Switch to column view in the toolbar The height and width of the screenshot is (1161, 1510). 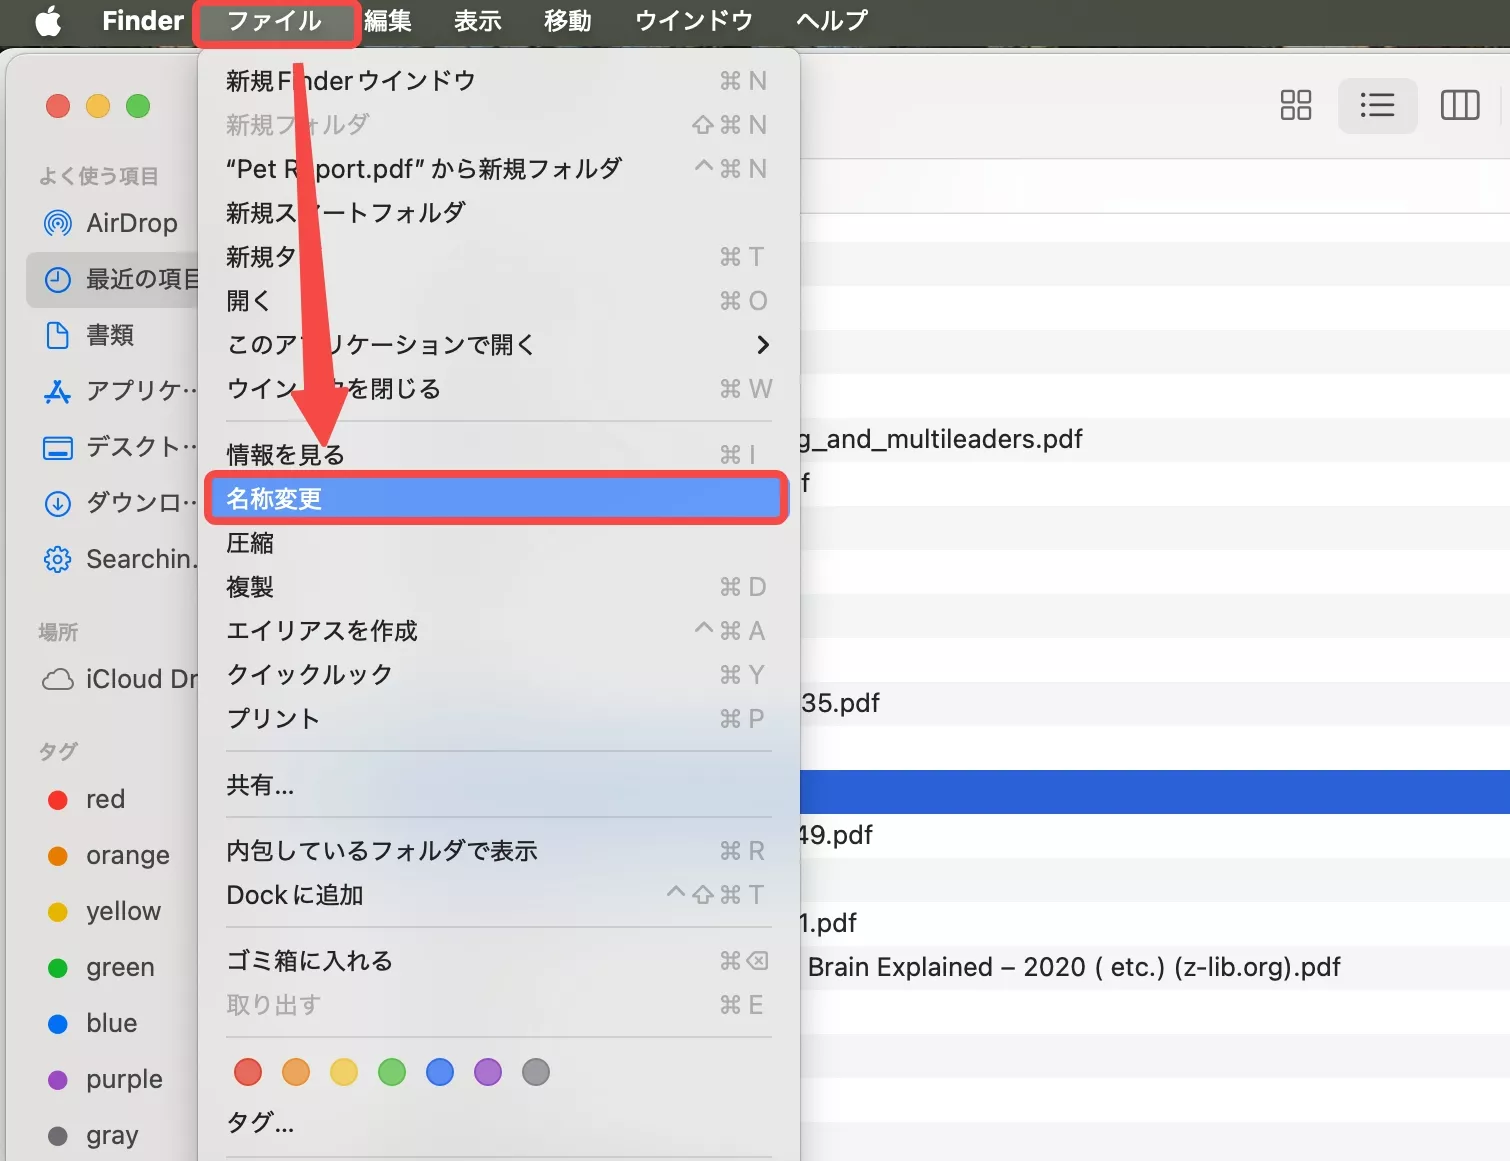click(x=1459, y=105)
